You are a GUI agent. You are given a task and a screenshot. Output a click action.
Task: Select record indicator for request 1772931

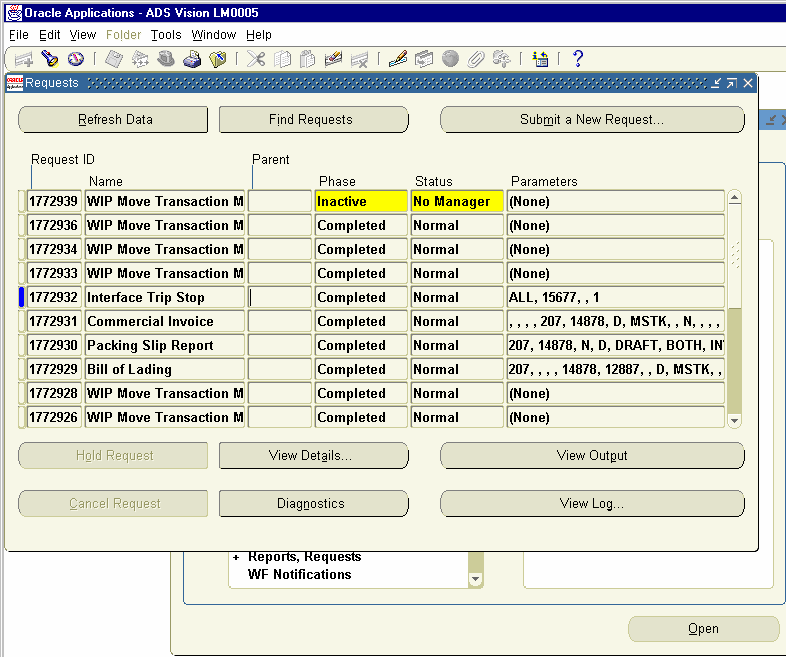pyautogui.click(x=22, y=321)
